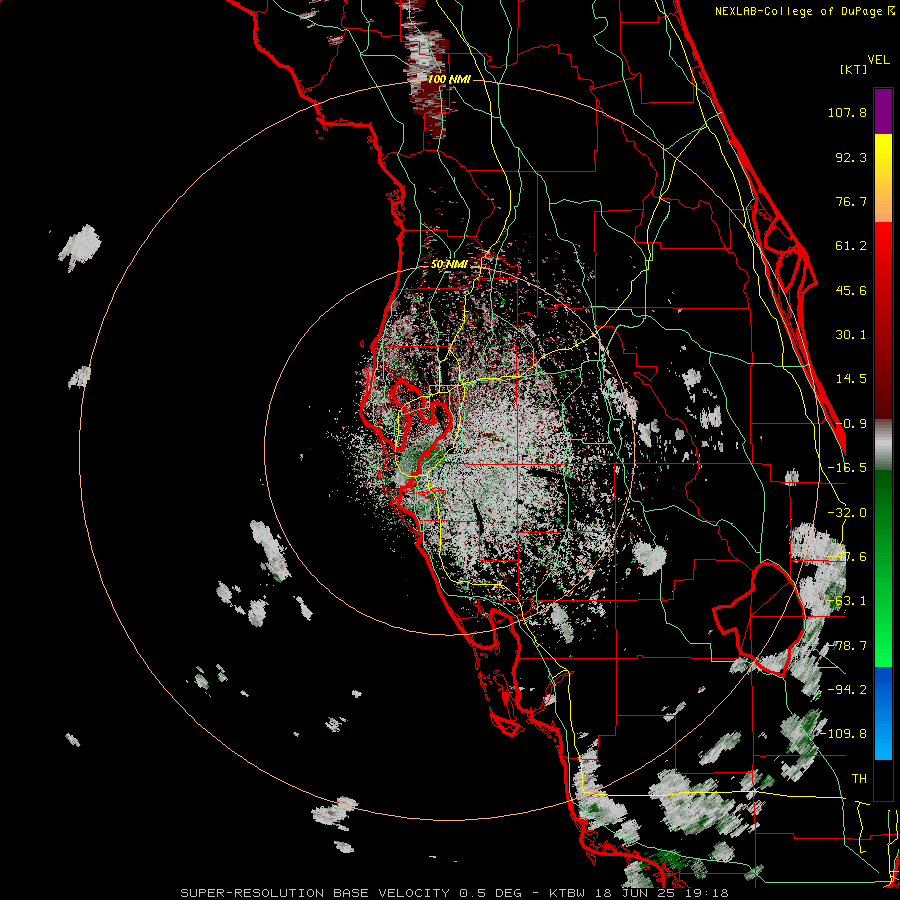Select the 45.6 scale value
This screenshot has height=900, width=900.
851,290
